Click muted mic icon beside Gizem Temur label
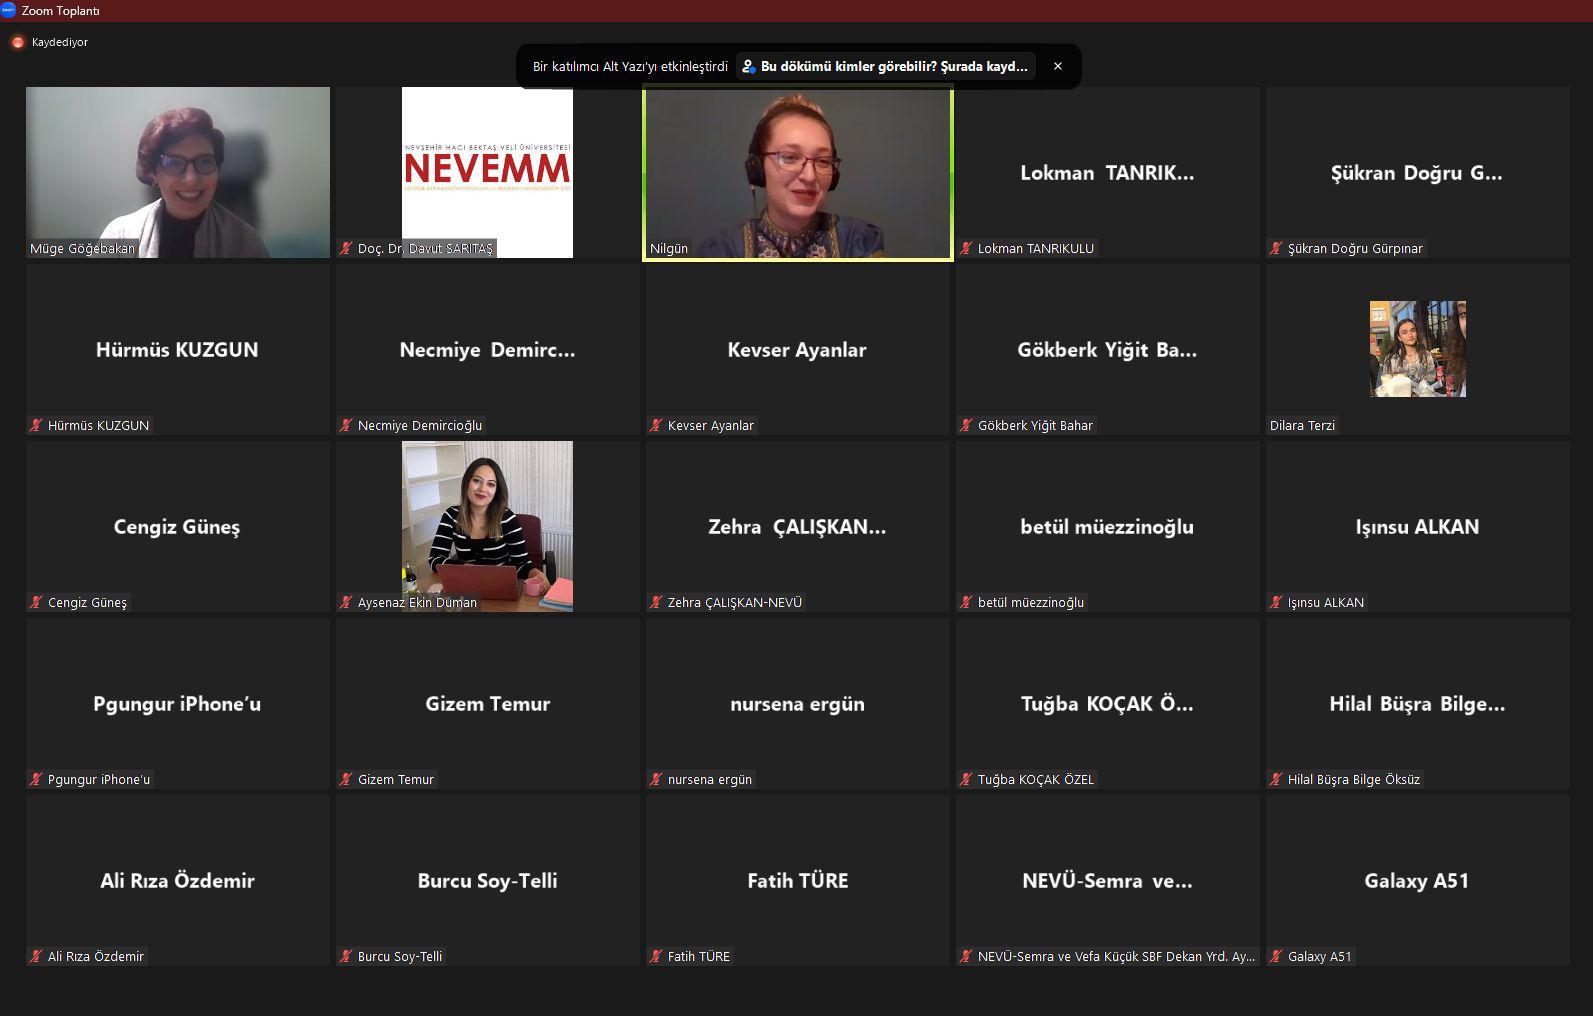The width and height of the screenshot is (1593, 1016). (346, 779)
